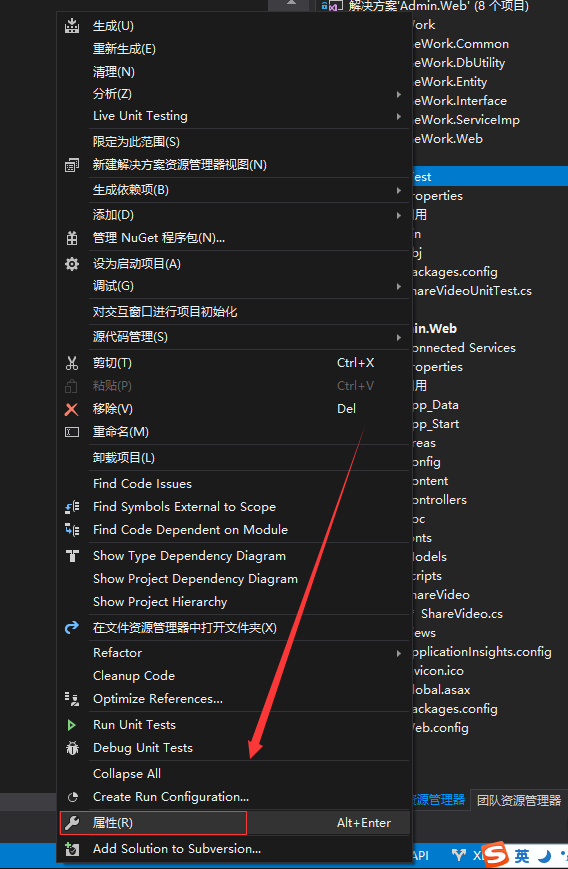Click the new Solution Explorer view icon
Screen dimensions: 568x869
[72, 165]
